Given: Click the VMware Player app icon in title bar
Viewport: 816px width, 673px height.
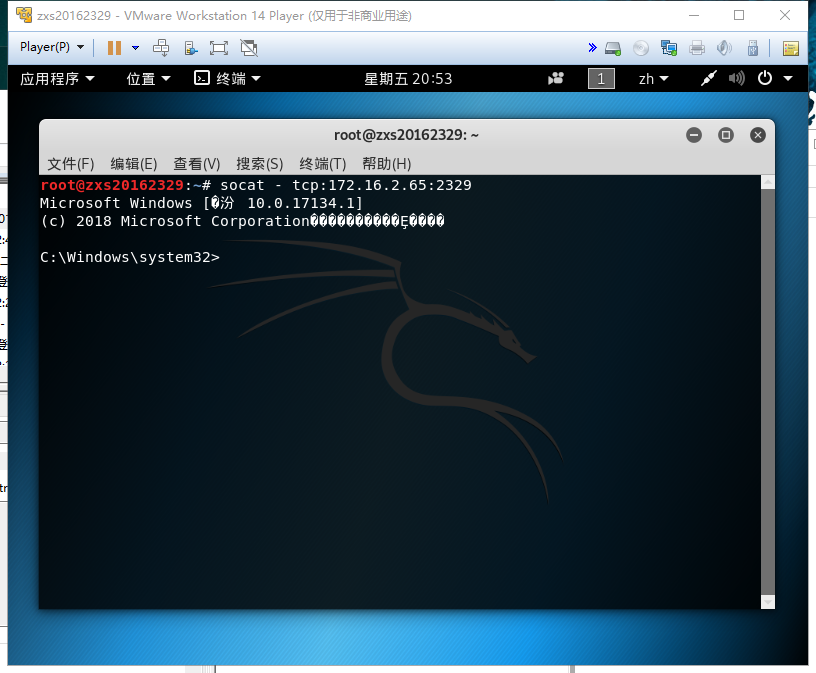Looking at the screenshot, I should (24, 15).
